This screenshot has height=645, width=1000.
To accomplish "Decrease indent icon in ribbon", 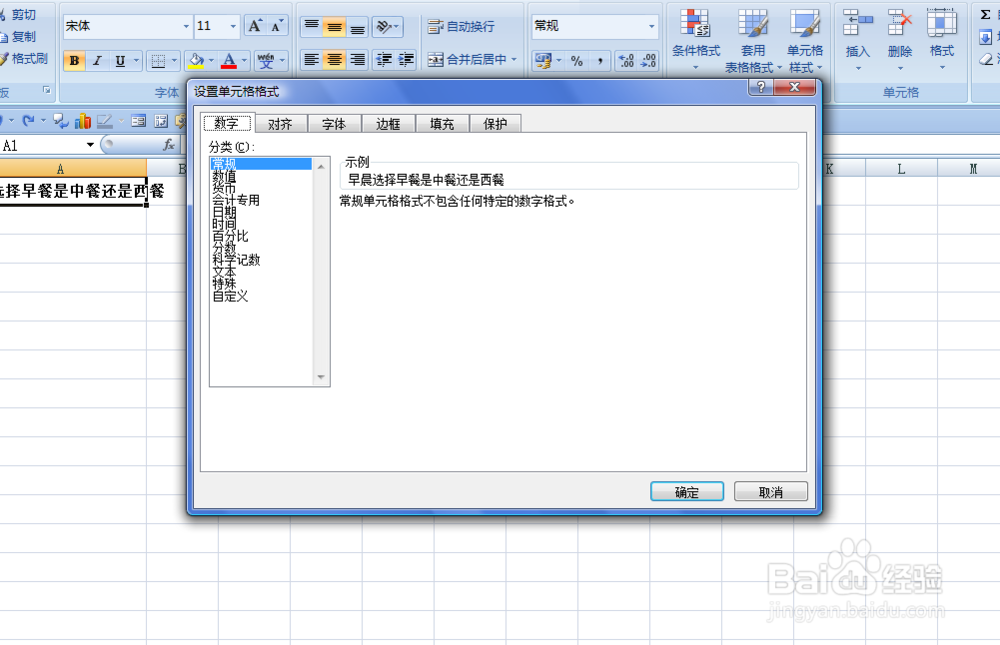I will [384, 60].
